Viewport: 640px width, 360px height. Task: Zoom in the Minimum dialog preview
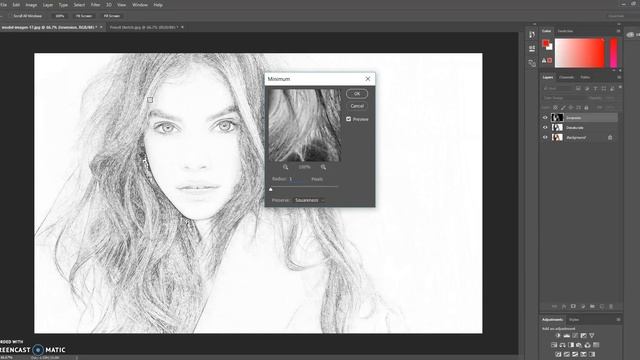(323, 167)
